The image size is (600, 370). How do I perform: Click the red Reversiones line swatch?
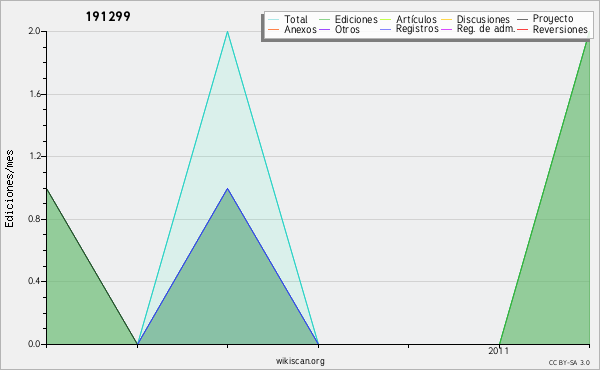click(522, 29)
